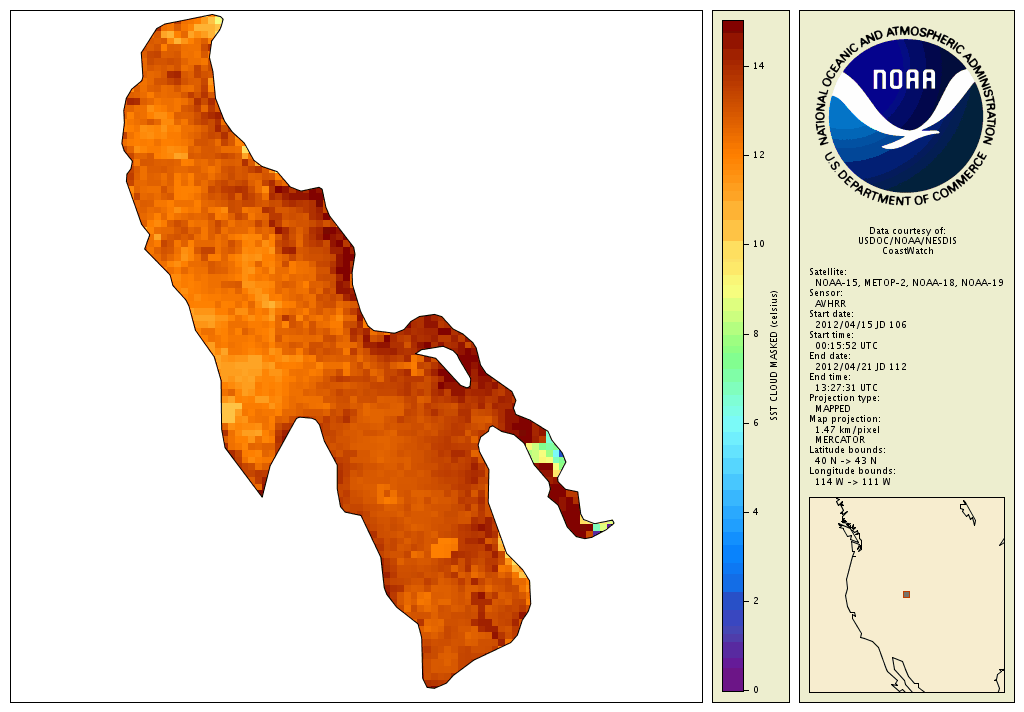Click the 'Sensor:' label
Viewport: 1024px width, 712px height.
[x=825, y=293]
